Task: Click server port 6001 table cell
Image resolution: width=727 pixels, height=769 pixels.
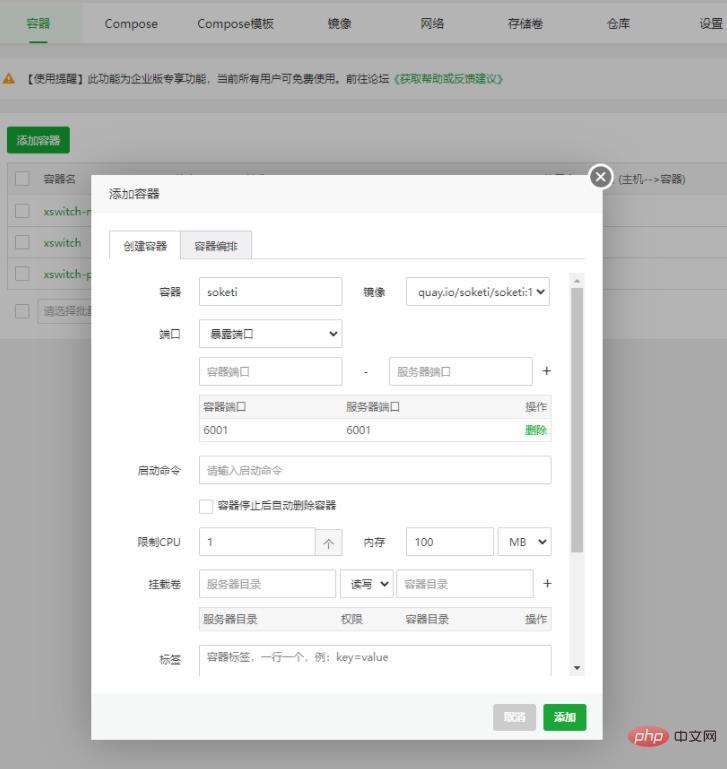Action: (359, 430)
